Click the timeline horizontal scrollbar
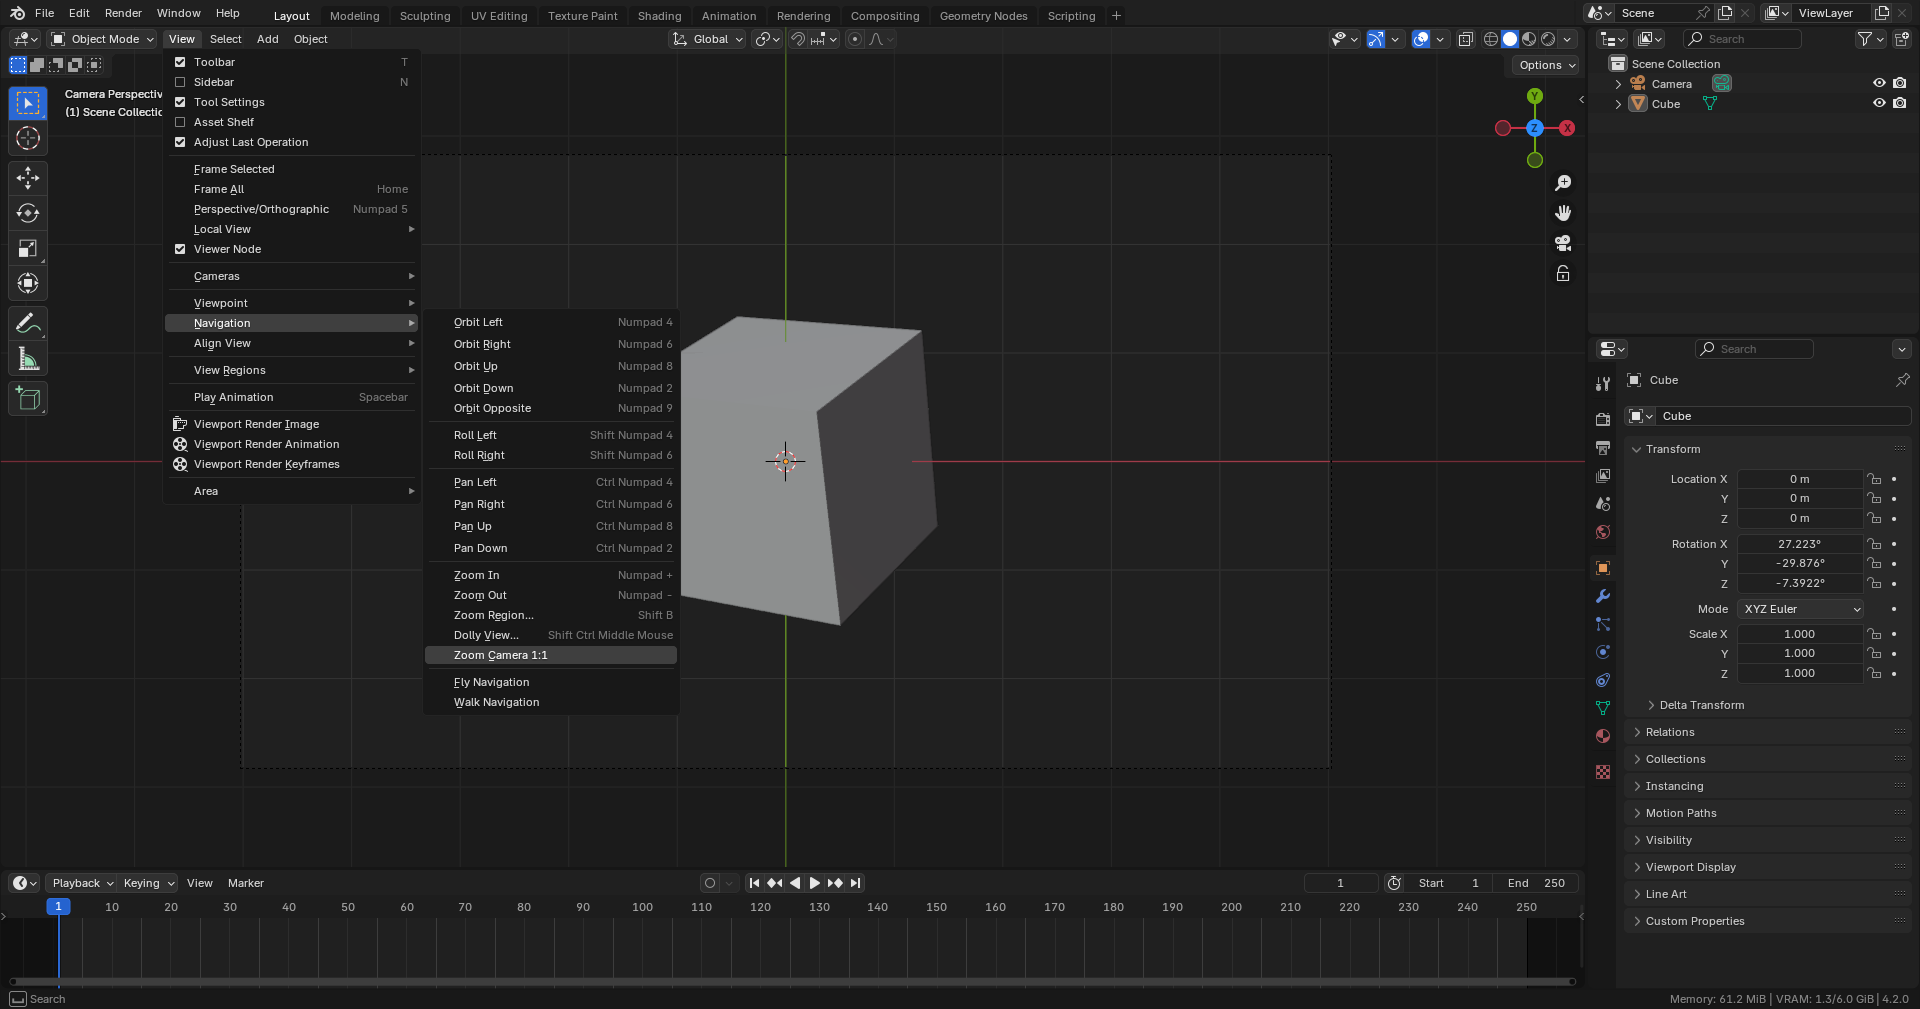The width and height of the screenshot is (1920, 1009). pyautogui.click(x=790, y=982)
